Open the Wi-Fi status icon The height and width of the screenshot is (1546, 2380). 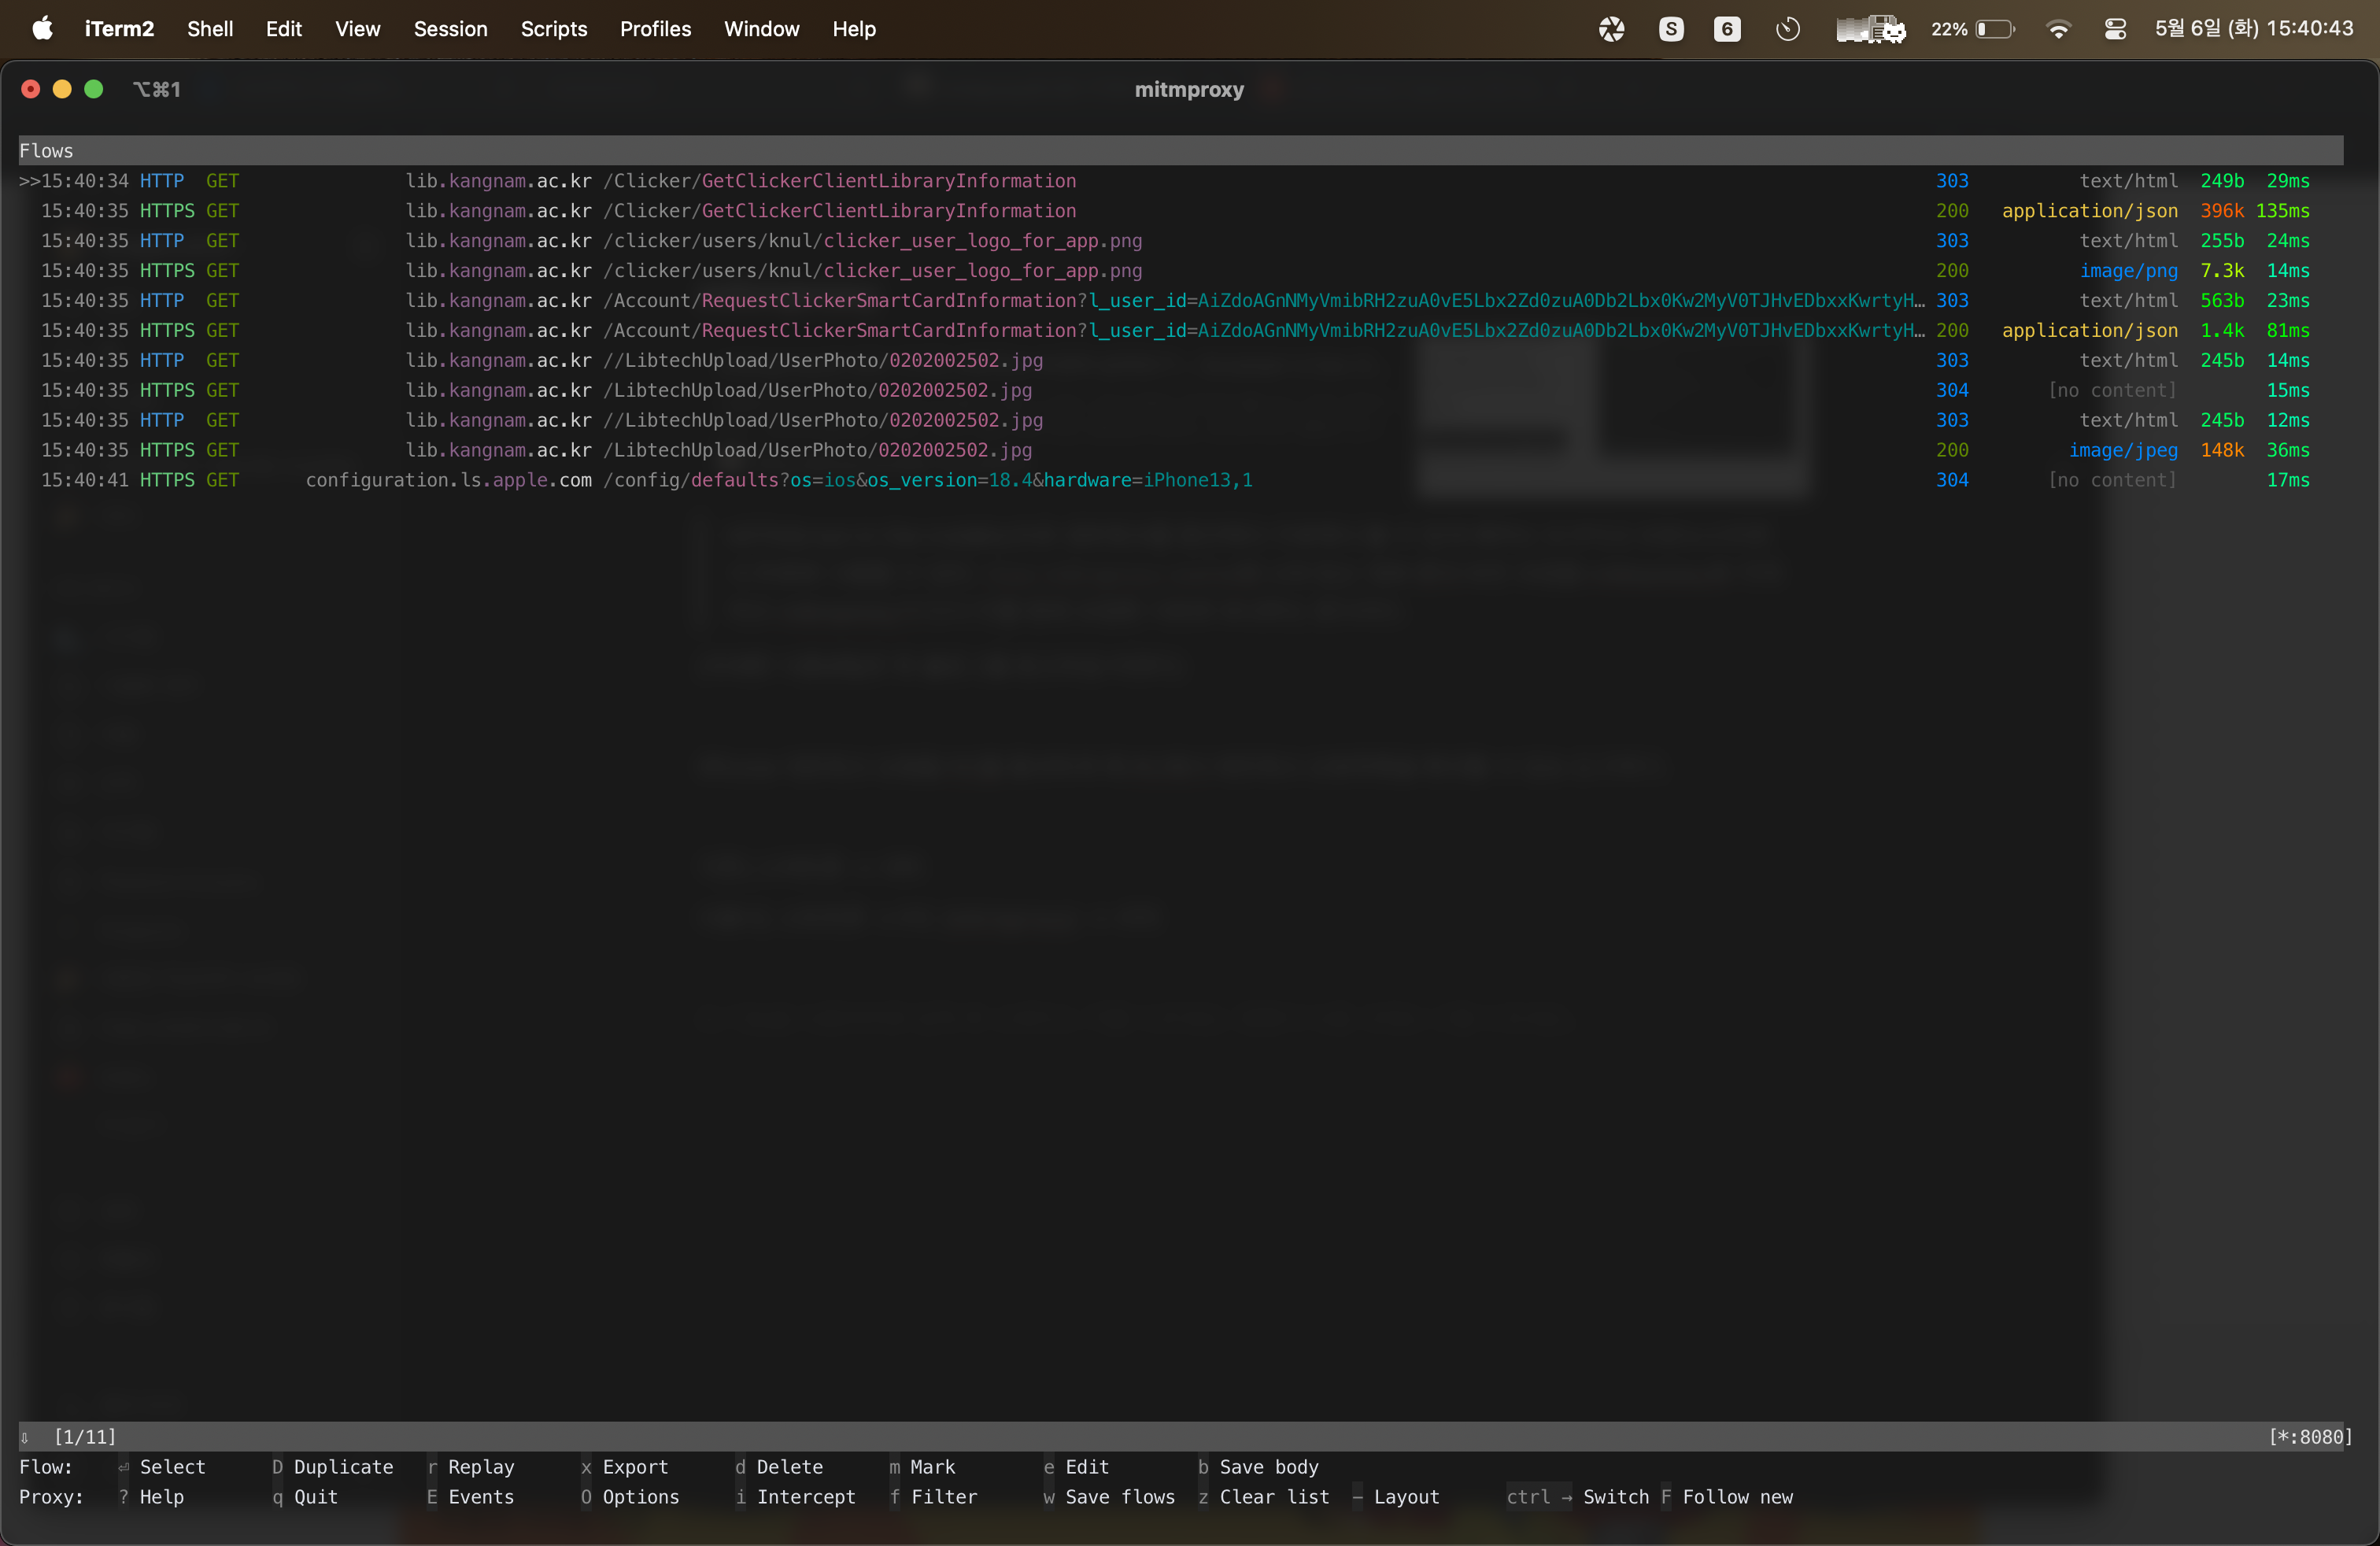point(2058,29)
